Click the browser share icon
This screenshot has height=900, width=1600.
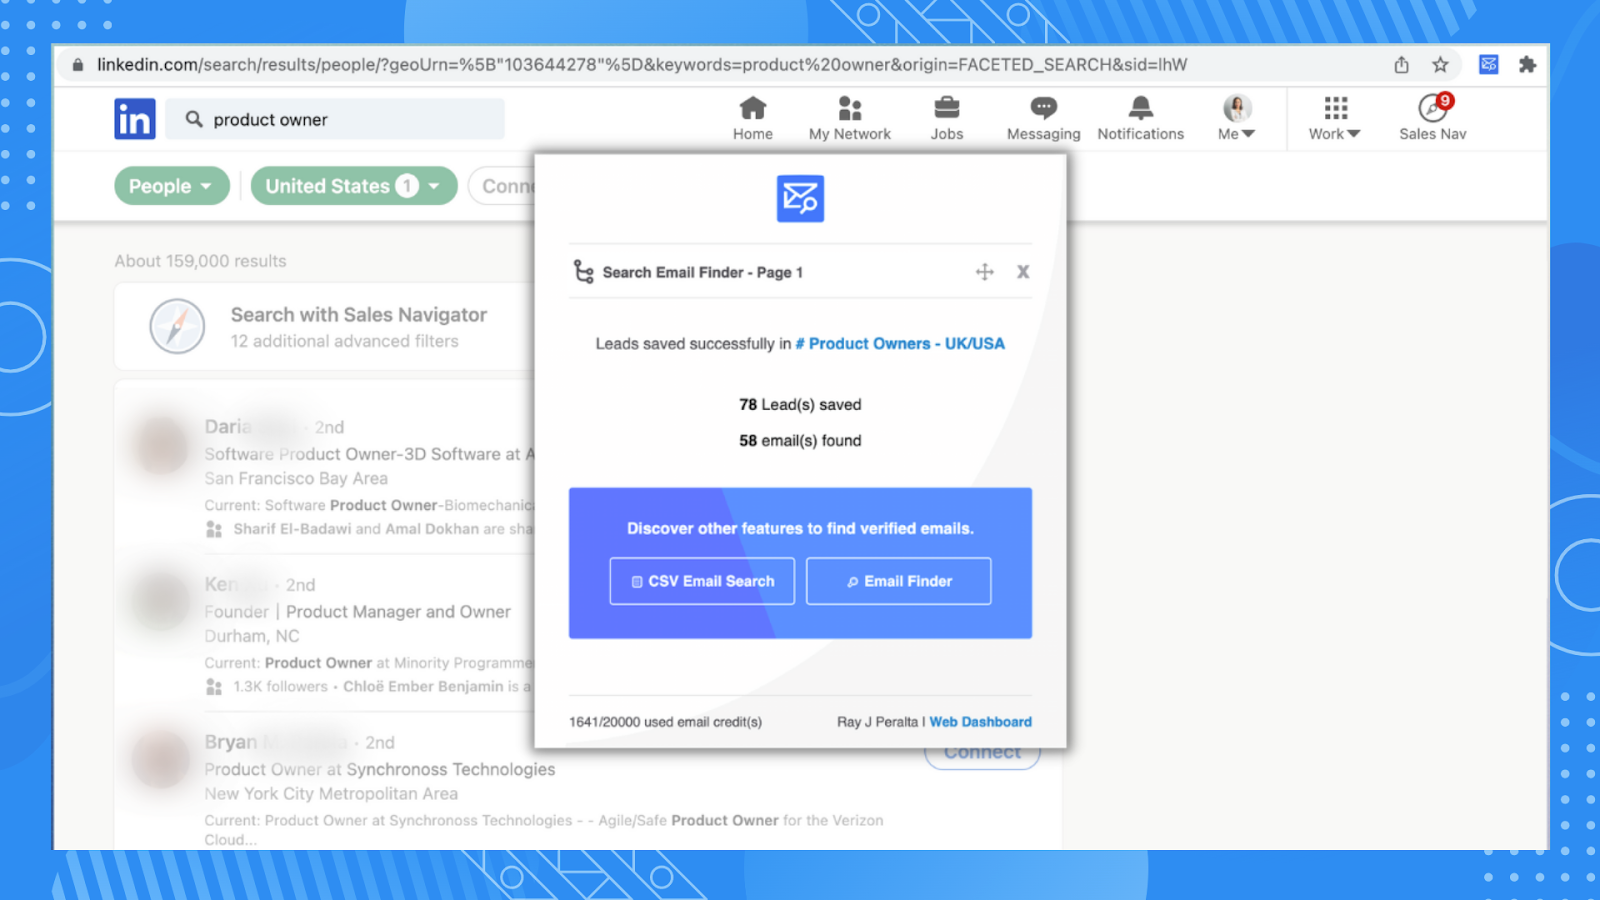[x=1402, y=65]
